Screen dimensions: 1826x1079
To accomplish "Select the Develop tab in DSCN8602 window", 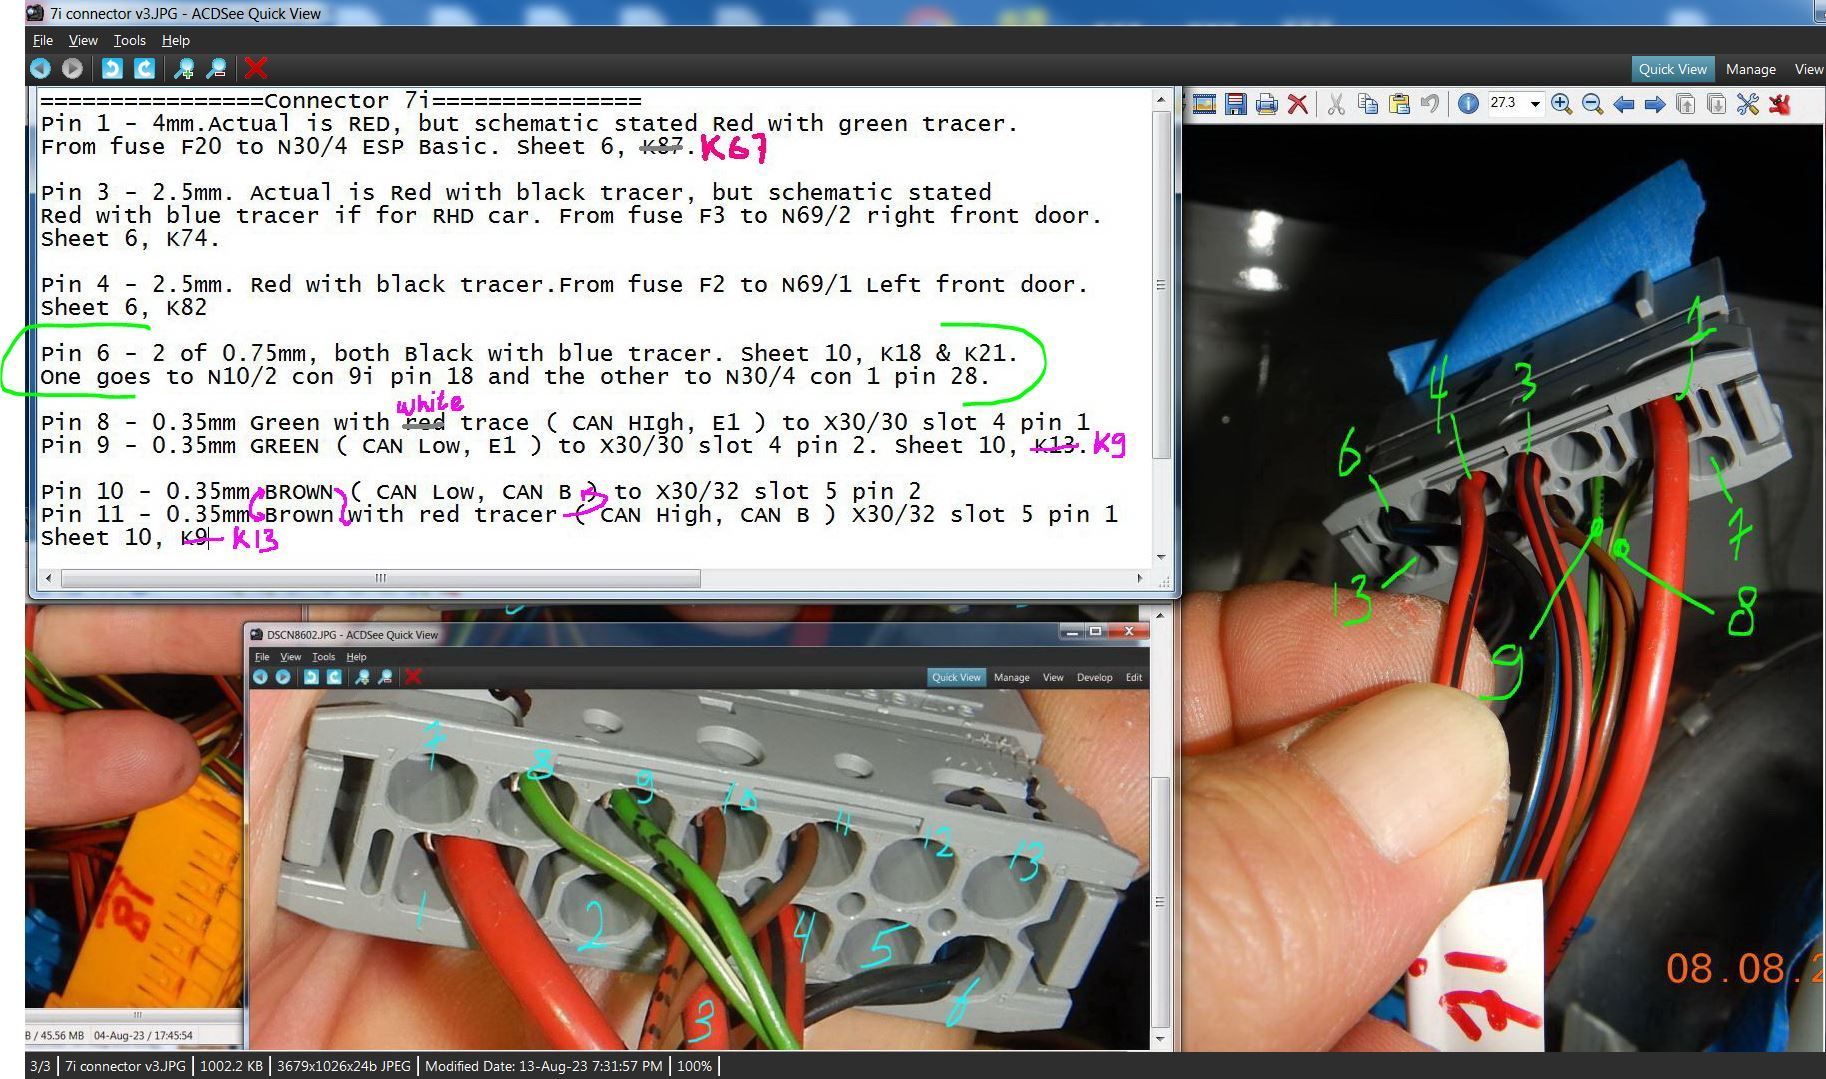I will pos(1094,677).
